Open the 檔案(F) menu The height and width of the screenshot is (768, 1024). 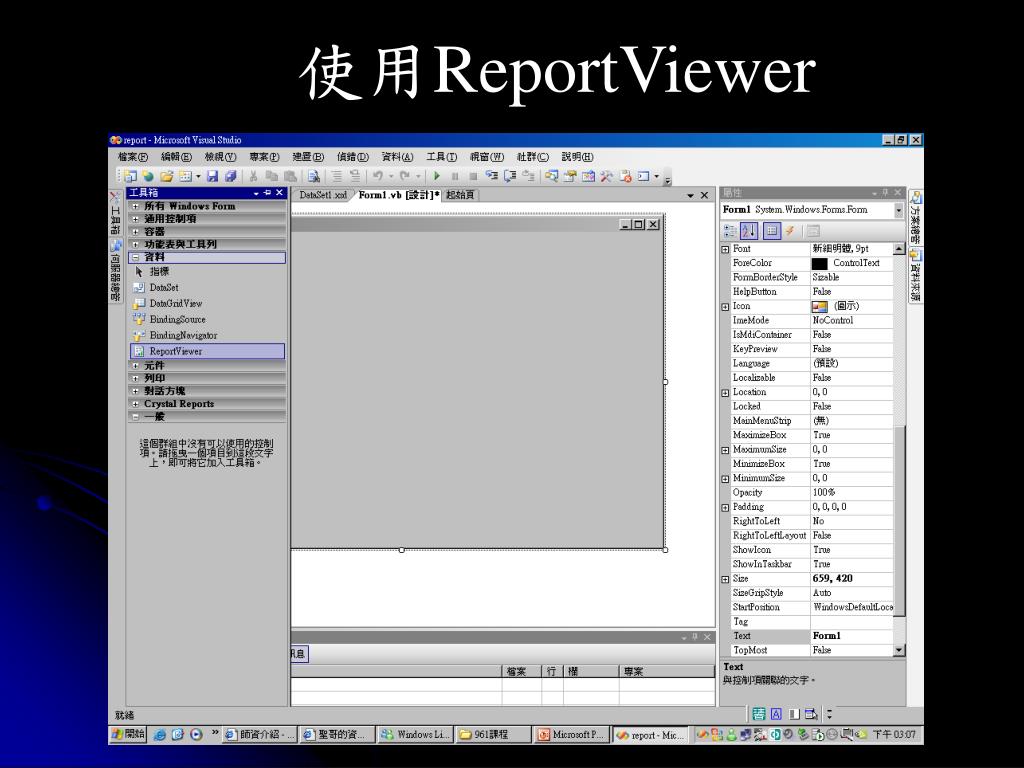133,157
